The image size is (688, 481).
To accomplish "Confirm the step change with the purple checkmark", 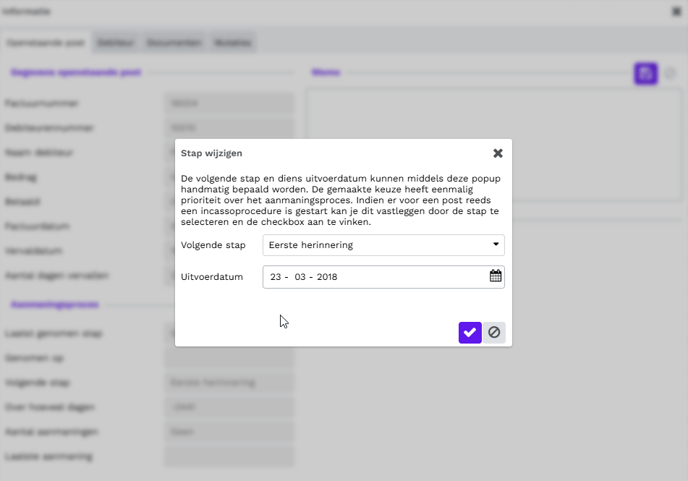I will (470, 332).
